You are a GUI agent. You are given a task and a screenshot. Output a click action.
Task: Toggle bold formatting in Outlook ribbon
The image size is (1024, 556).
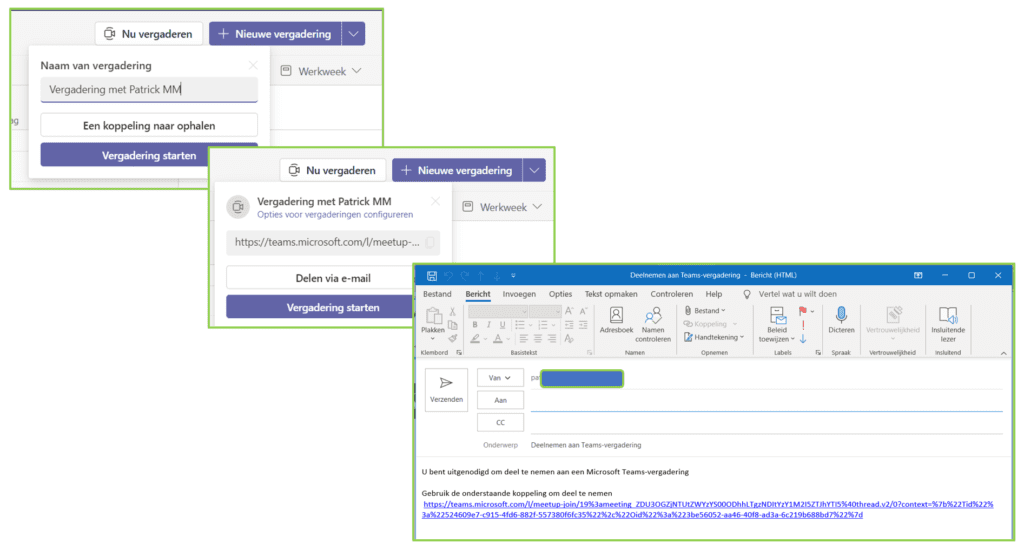pos(475,325)
